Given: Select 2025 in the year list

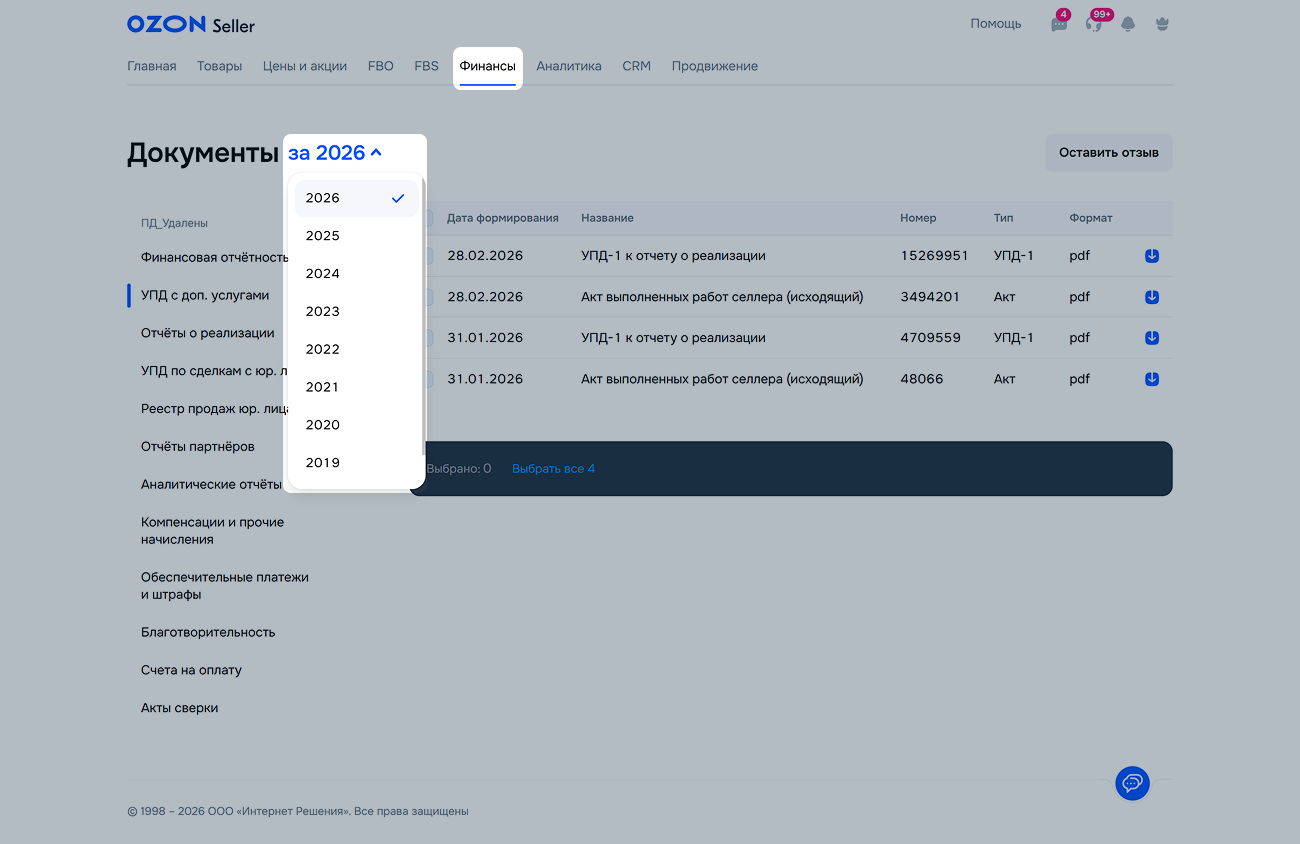Looking at the screenshot, I should (323, 236).
